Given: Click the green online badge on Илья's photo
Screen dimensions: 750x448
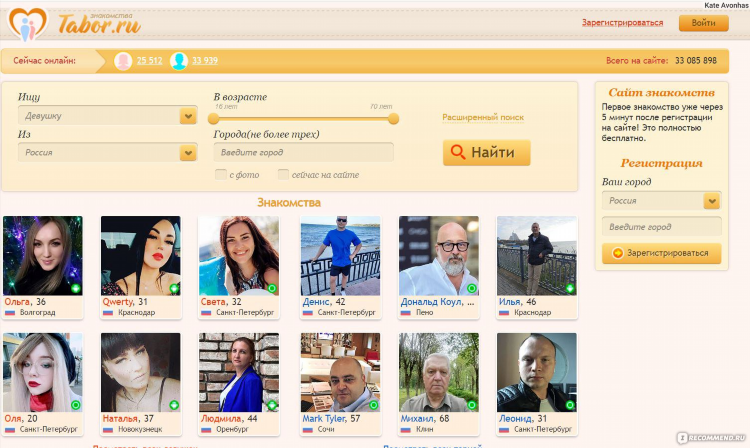Looking at the screenshot, I should (570, 288).
